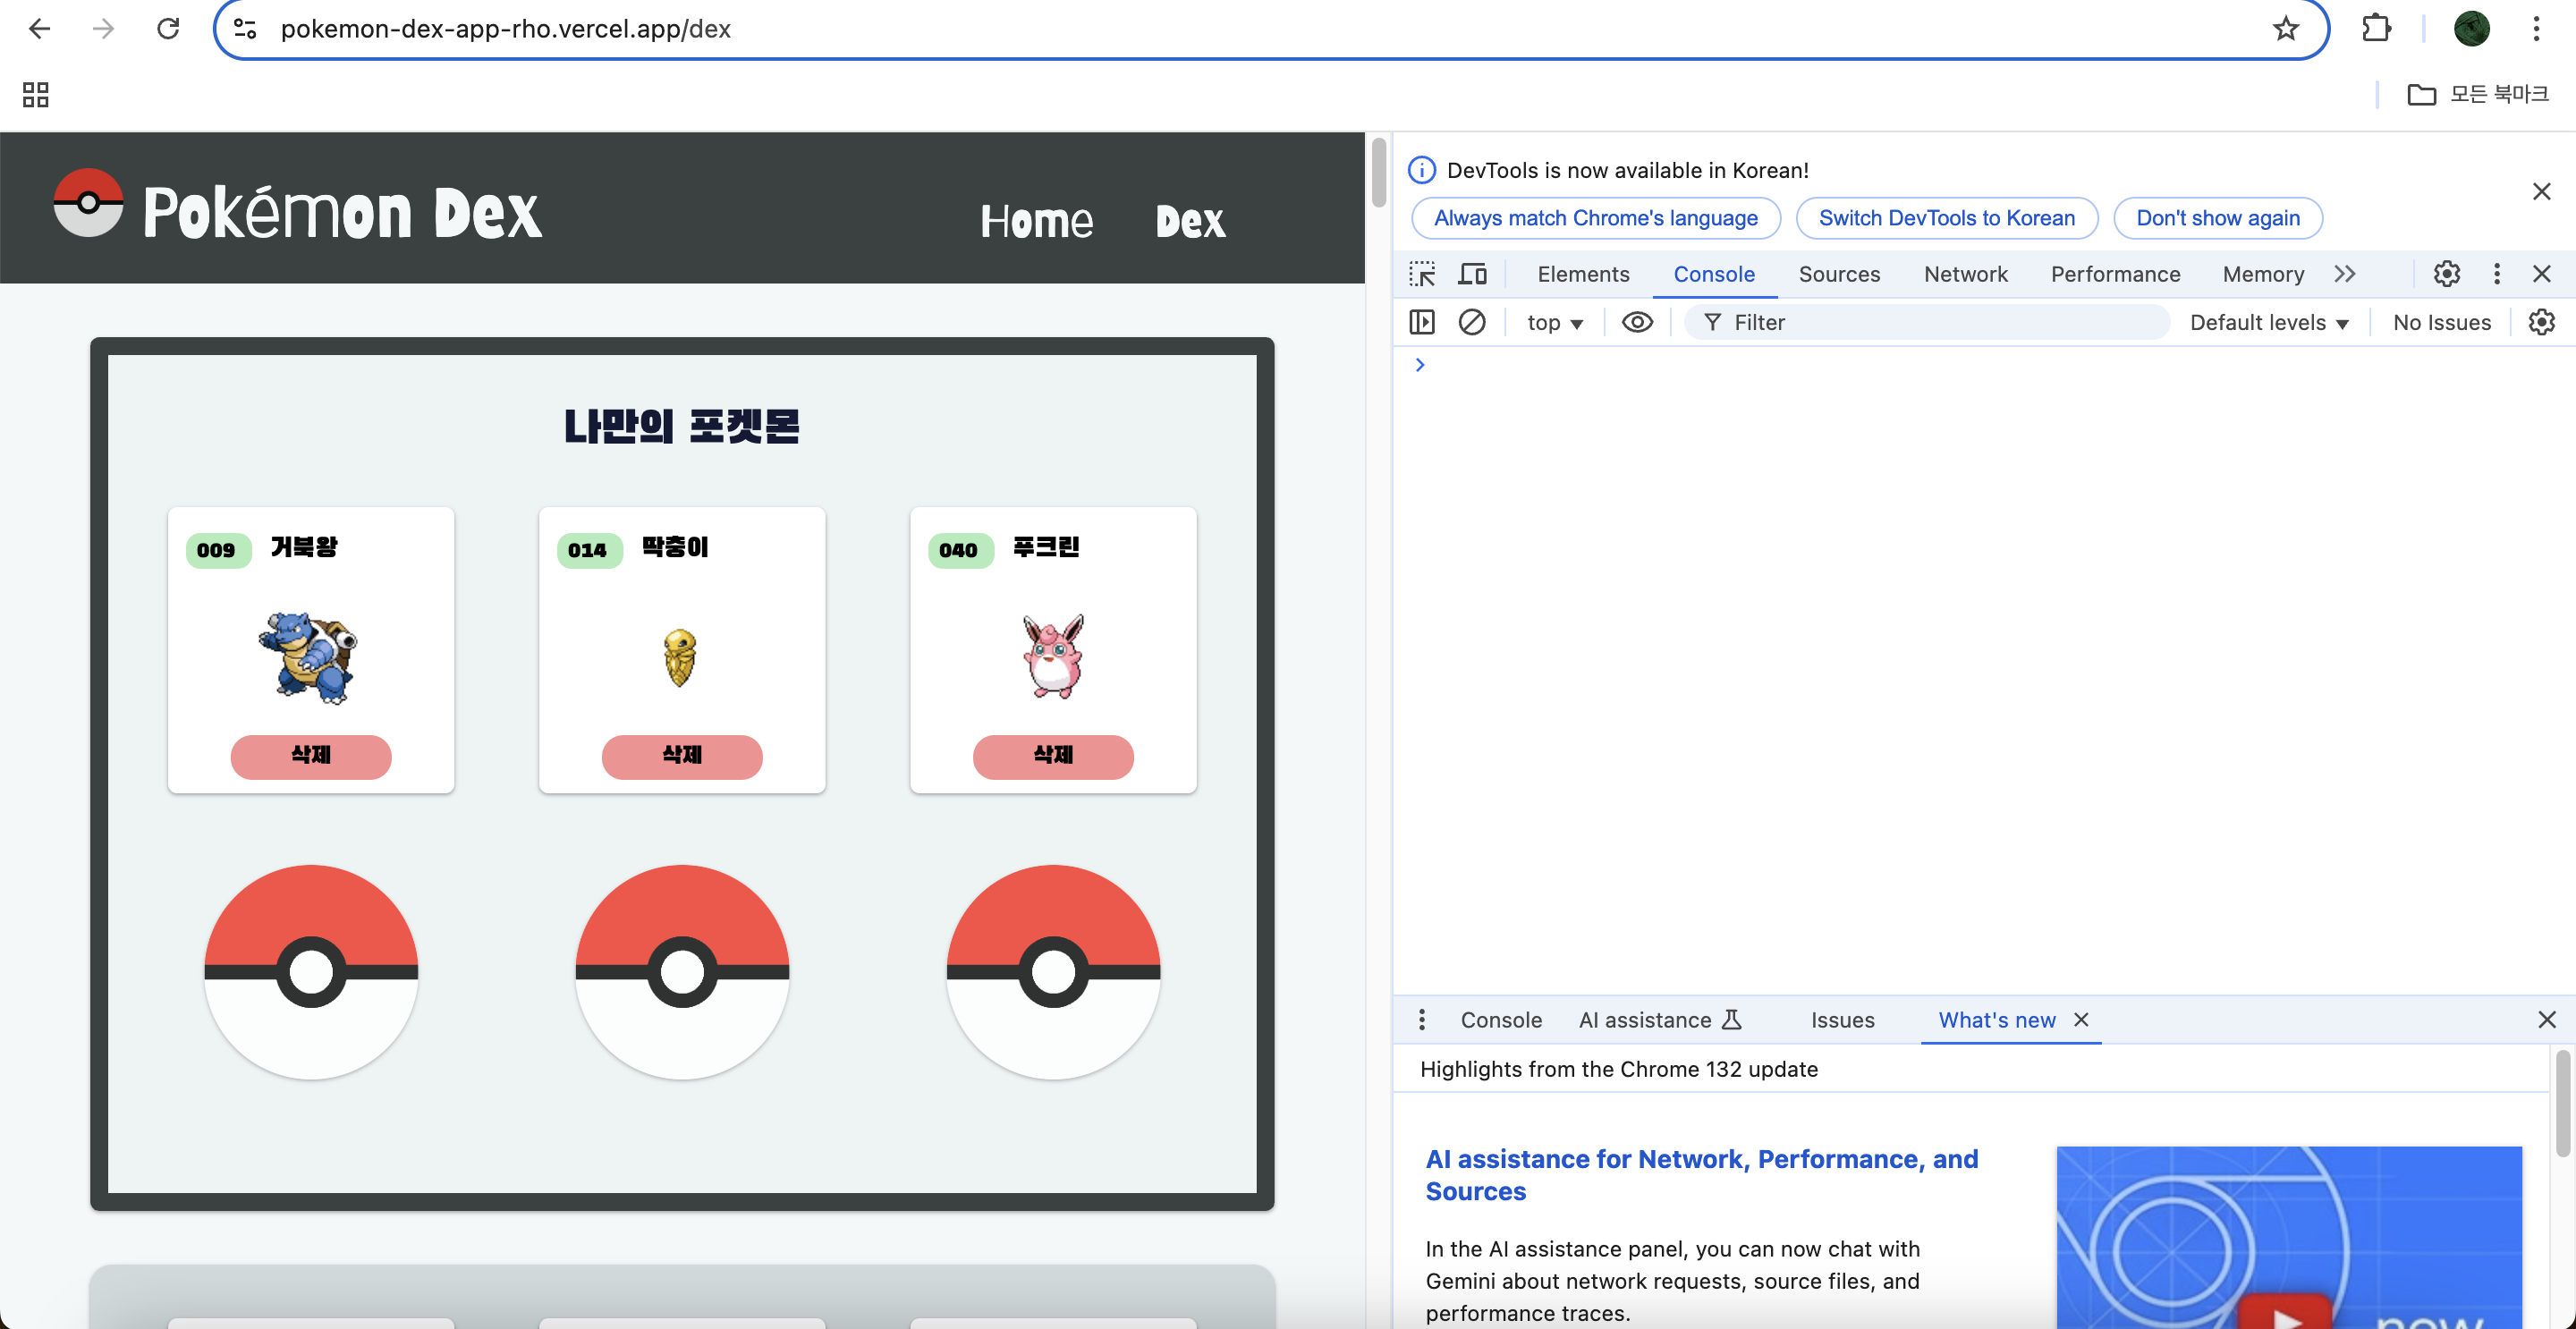Open console settings gear beside No Issues

(x=2541, y=322)
